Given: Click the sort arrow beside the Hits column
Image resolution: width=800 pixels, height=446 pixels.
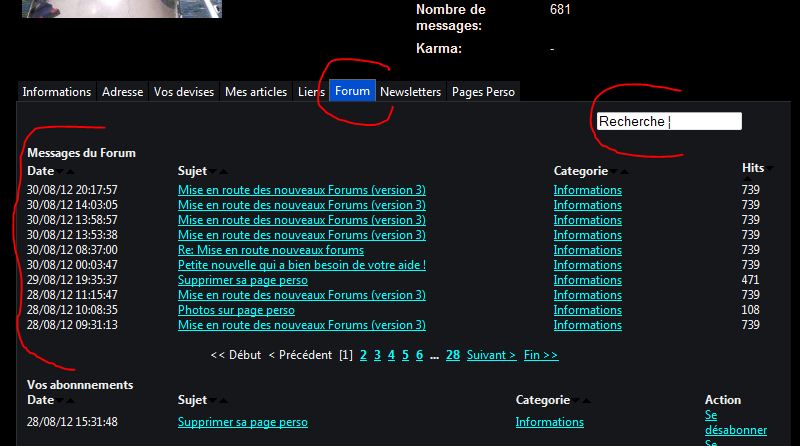Looking at the screenshot, I should [769, 168].
